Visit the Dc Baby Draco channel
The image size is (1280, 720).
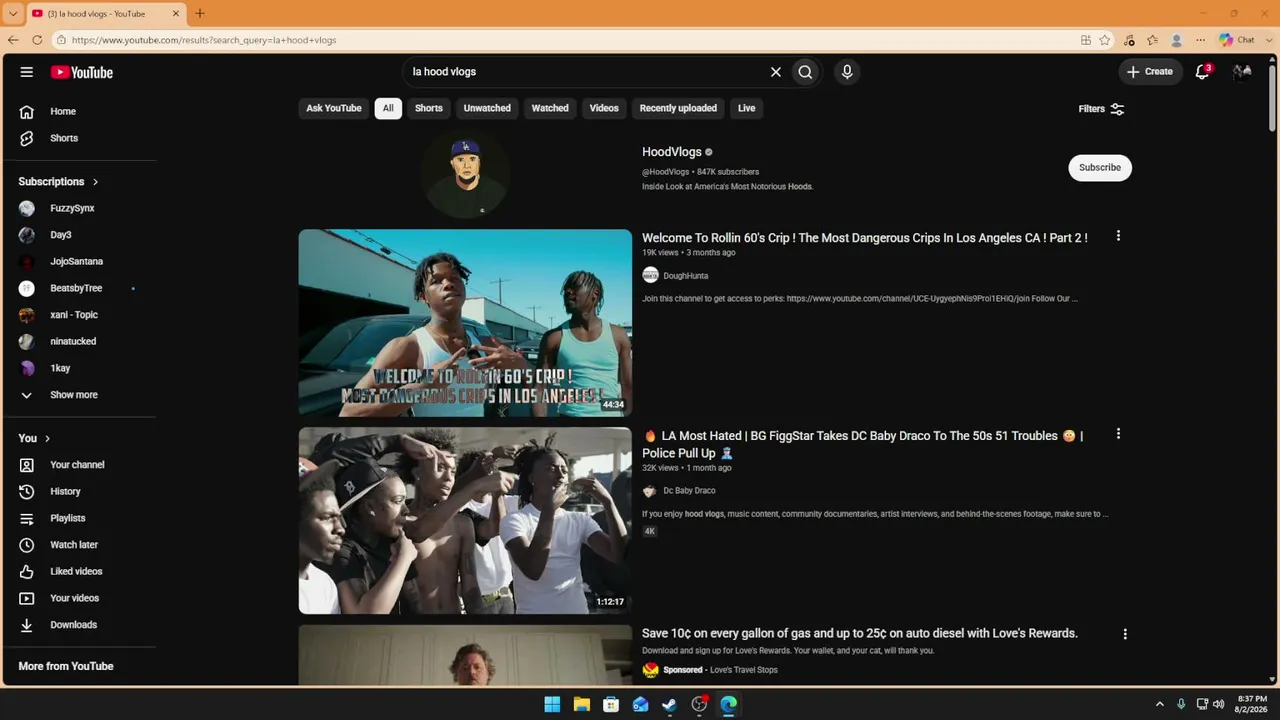(x=689, y=491)
